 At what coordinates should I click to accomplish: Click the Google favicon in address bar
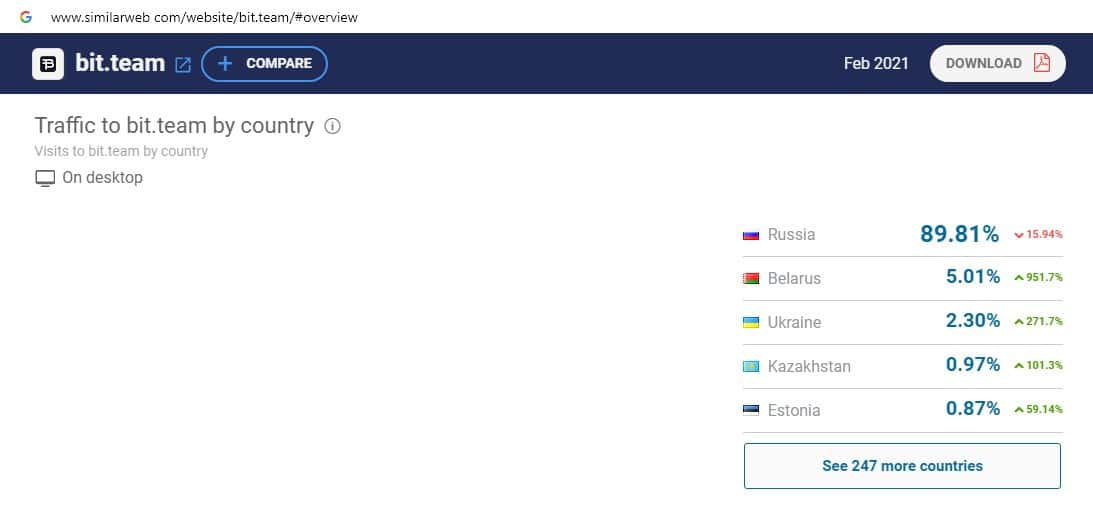(26, 17)
